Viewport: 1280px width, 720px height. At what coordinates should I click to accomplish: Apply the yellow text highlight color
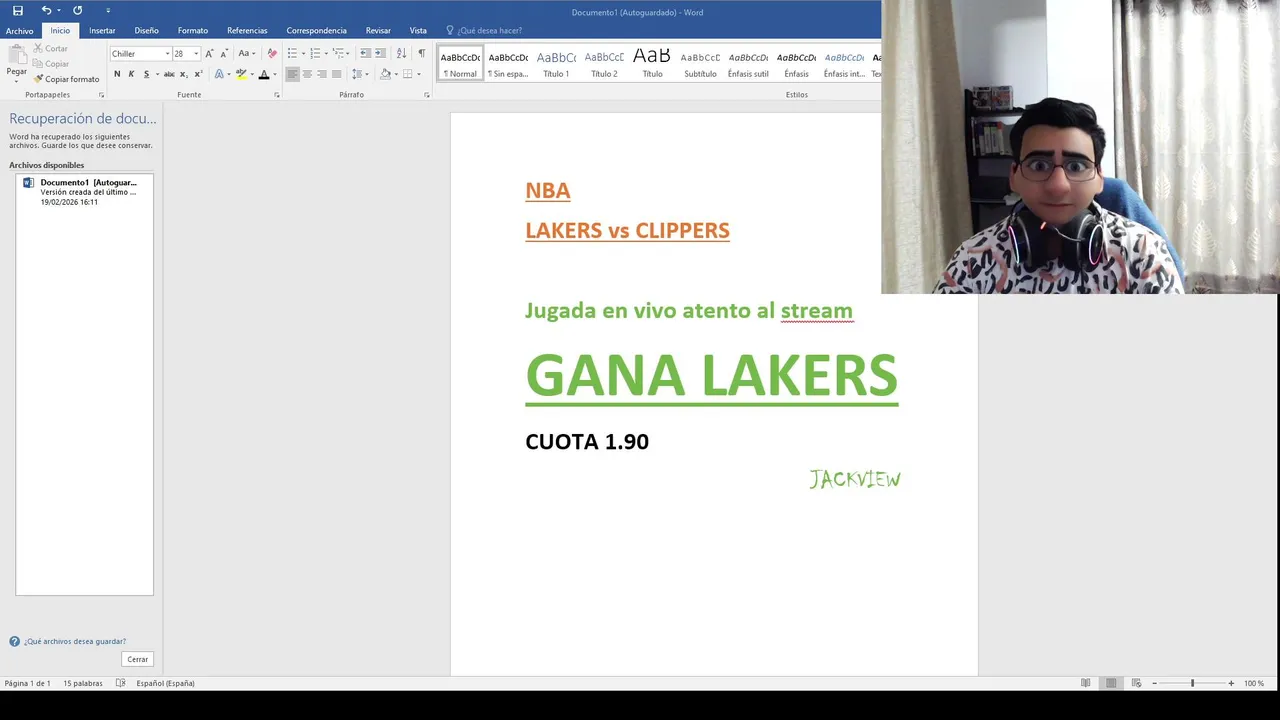240,74
